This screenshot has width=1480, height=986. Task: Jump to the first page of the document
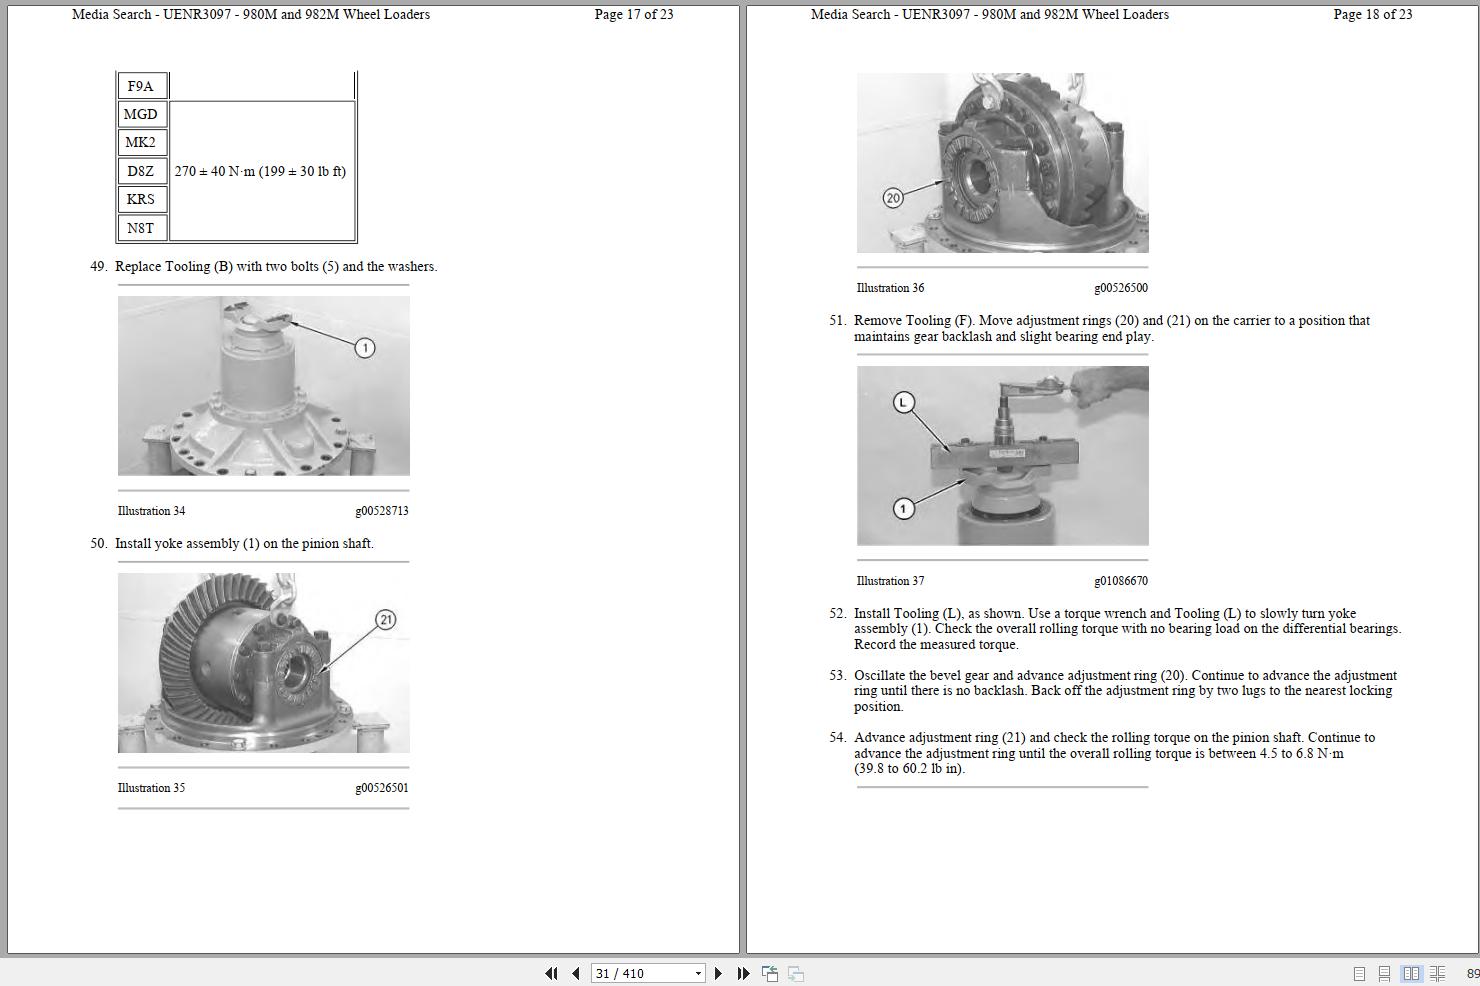pyautogui.click(x=551, y=972)
